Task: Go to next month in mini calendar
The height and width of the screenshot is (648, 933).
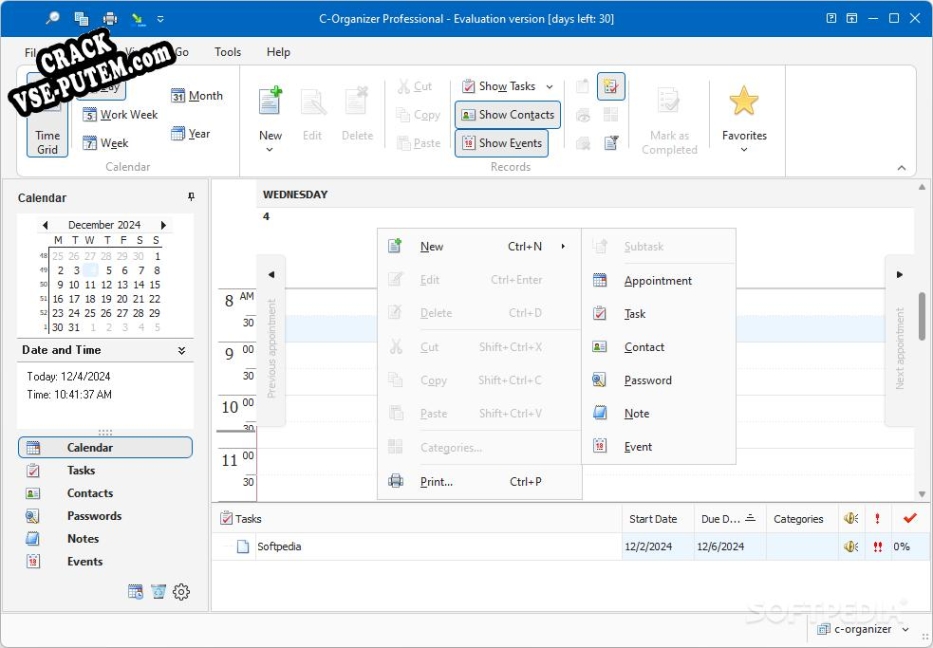Action: tap(164, 226)
